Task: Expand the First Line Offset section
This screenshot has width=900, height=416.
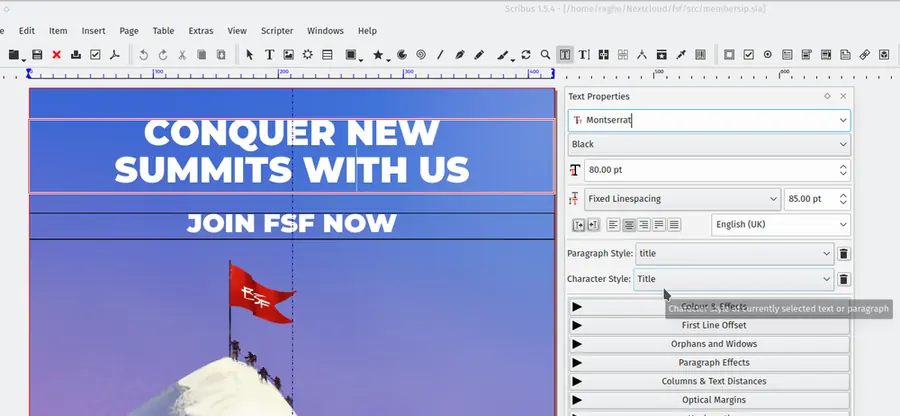Action: [x=709, y=325]
